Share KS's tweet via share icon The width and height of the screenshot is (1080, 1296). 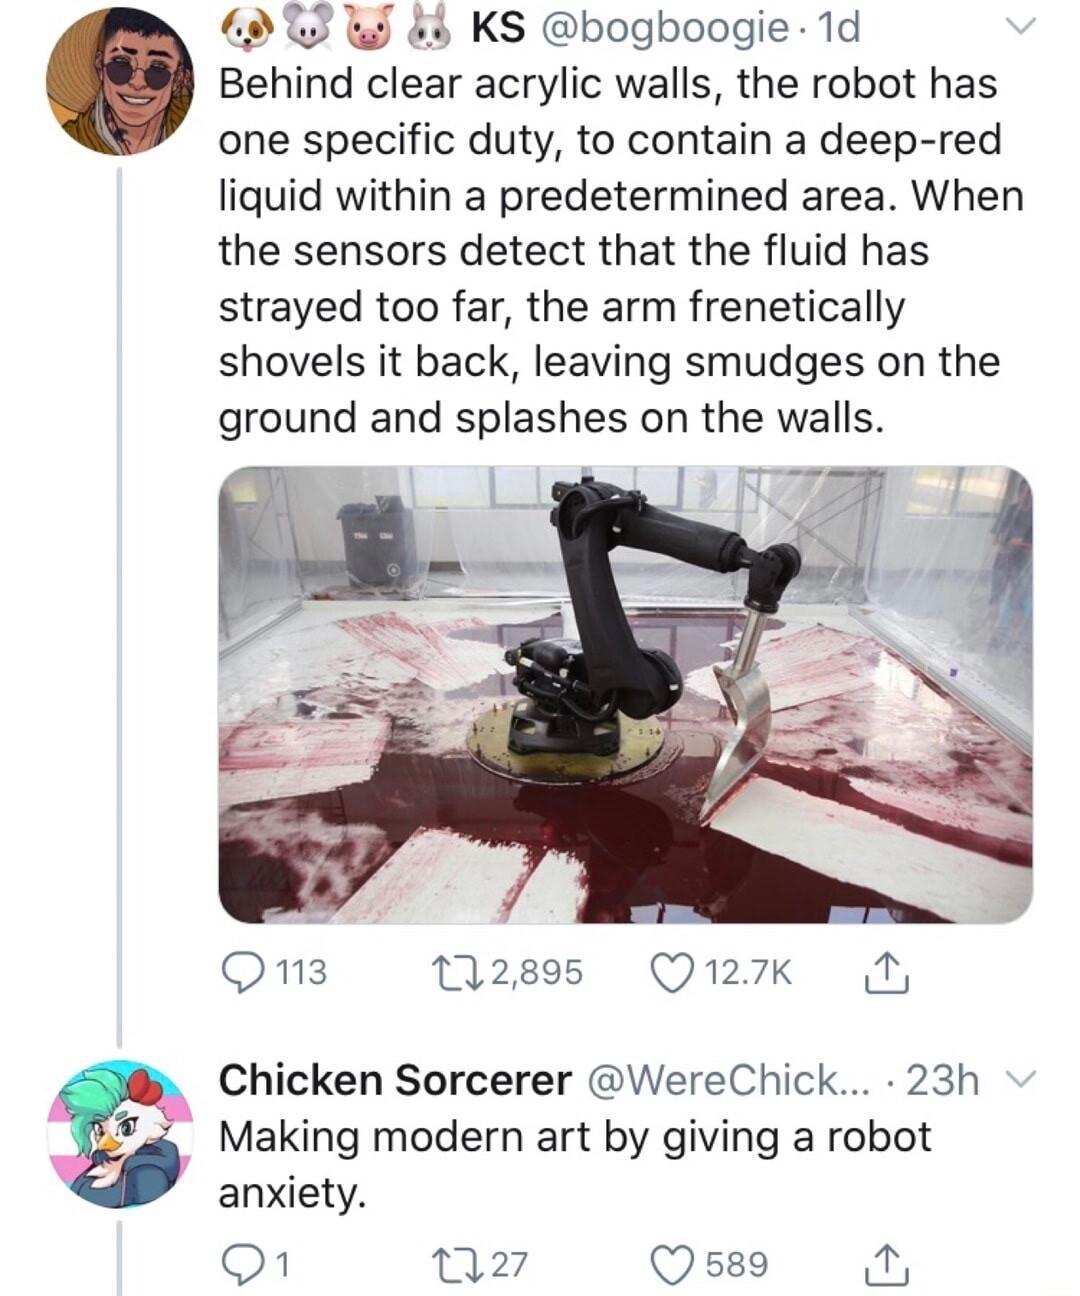pyautogui.click(x=886, y=972)
